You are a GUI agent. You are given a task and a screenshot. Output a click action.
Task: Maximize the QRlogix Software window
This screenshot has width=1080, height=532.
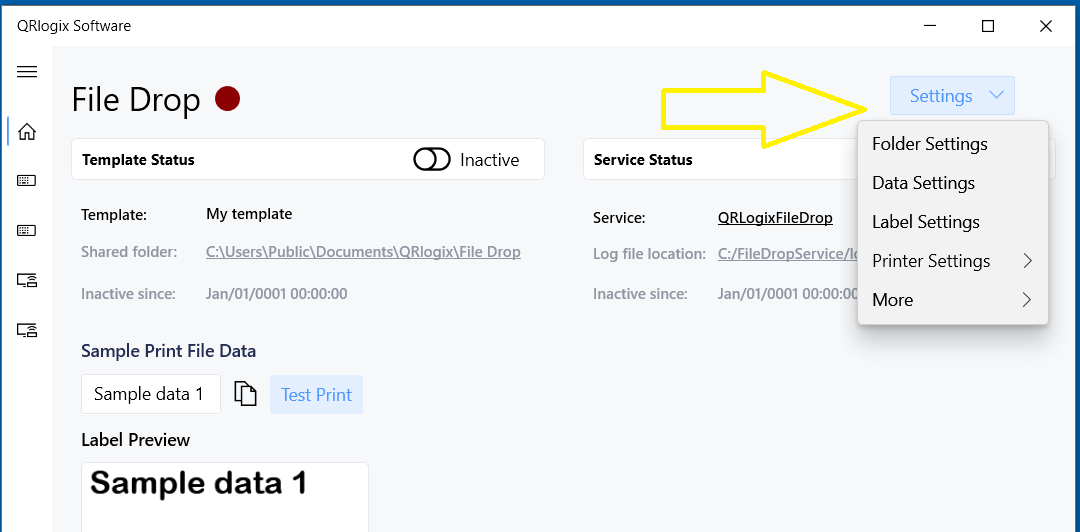pyautogui.click(x=988, y=26)
